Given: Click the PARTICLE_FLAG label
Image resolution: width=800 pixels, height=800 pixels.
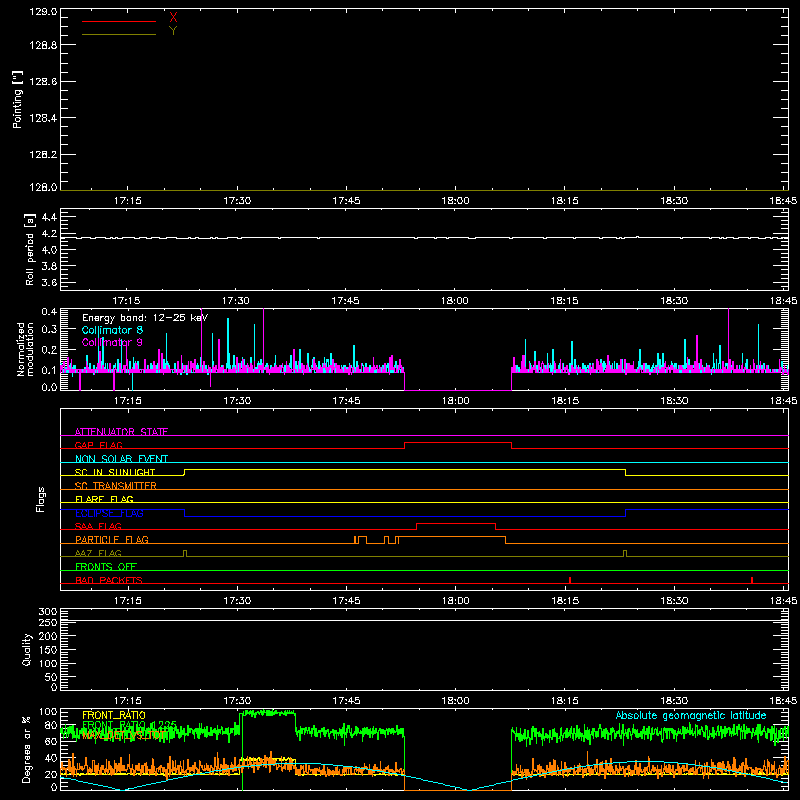Looking at the screenshot, I should [x=112, y=540].
